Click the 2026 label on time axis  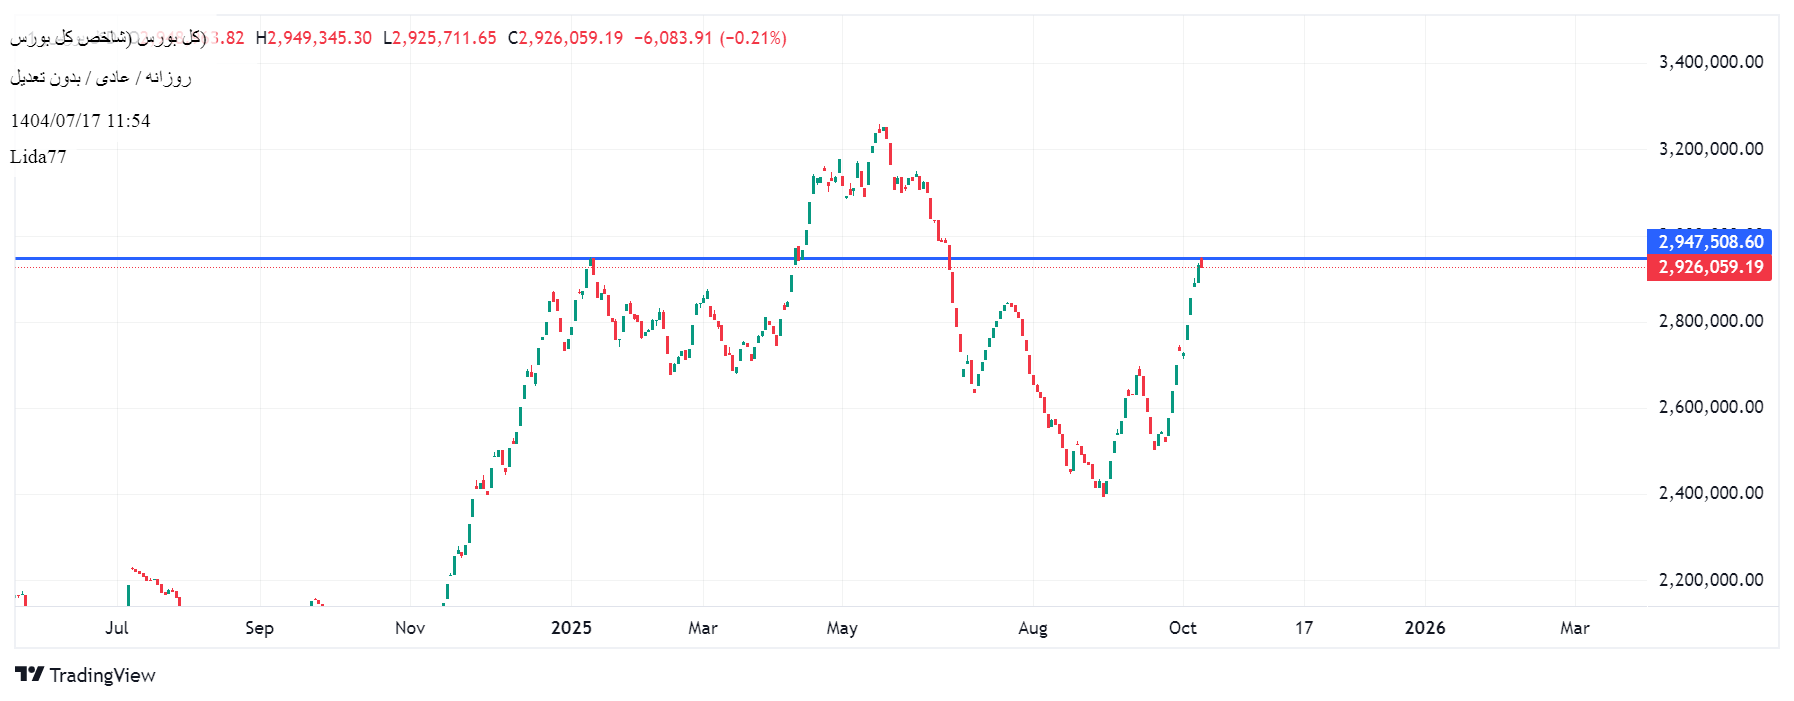1424,628
